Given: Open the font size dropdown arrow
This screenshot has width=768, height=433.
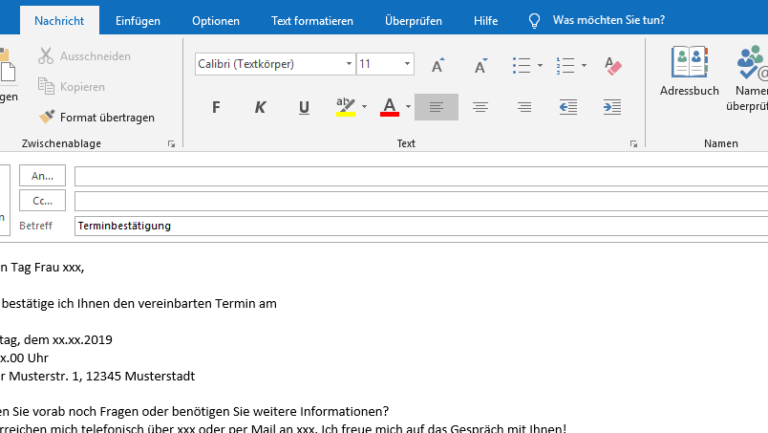Looking at the screenshot, I should coord(407,64).
